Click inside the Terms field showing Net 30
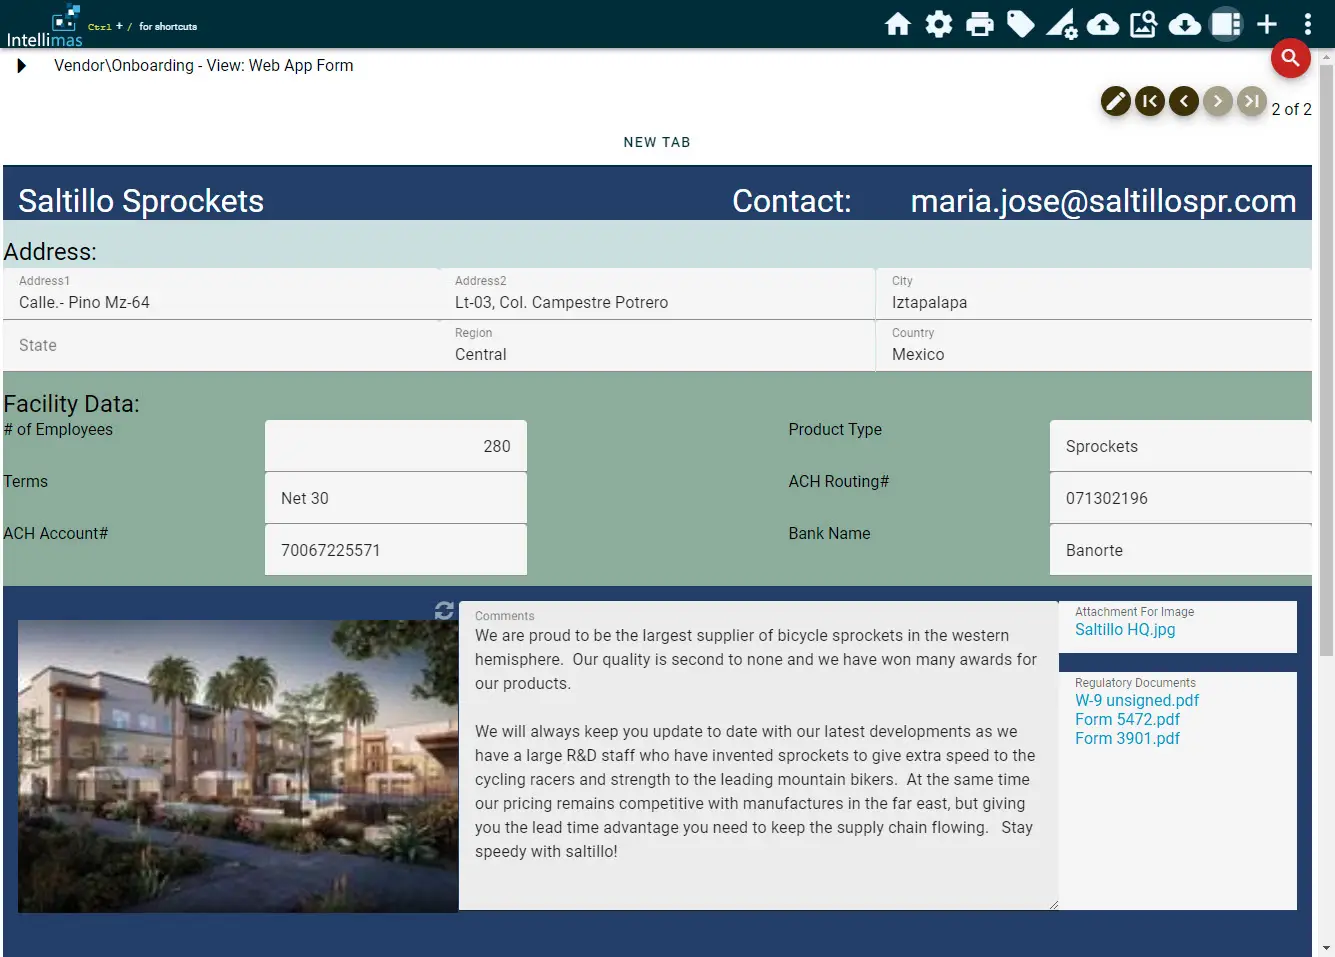The width and height of the screenshot is (1335, 957). [x=395, y=497]
